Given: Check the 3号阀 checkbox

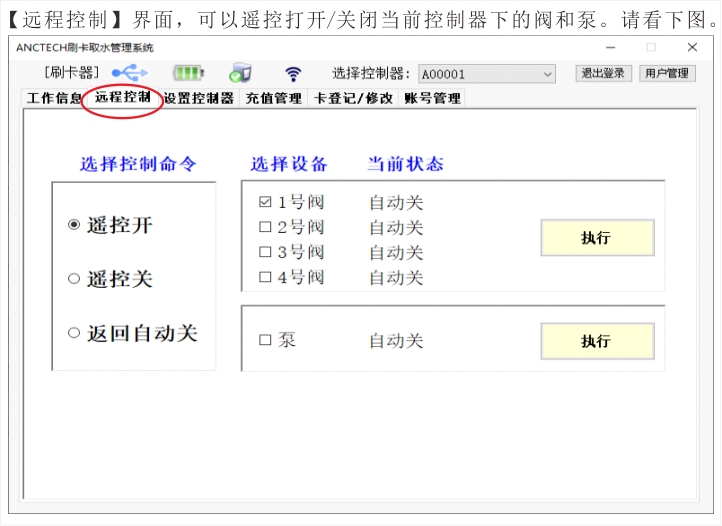Looking at the screenshot, I should [x=265, y=251].
